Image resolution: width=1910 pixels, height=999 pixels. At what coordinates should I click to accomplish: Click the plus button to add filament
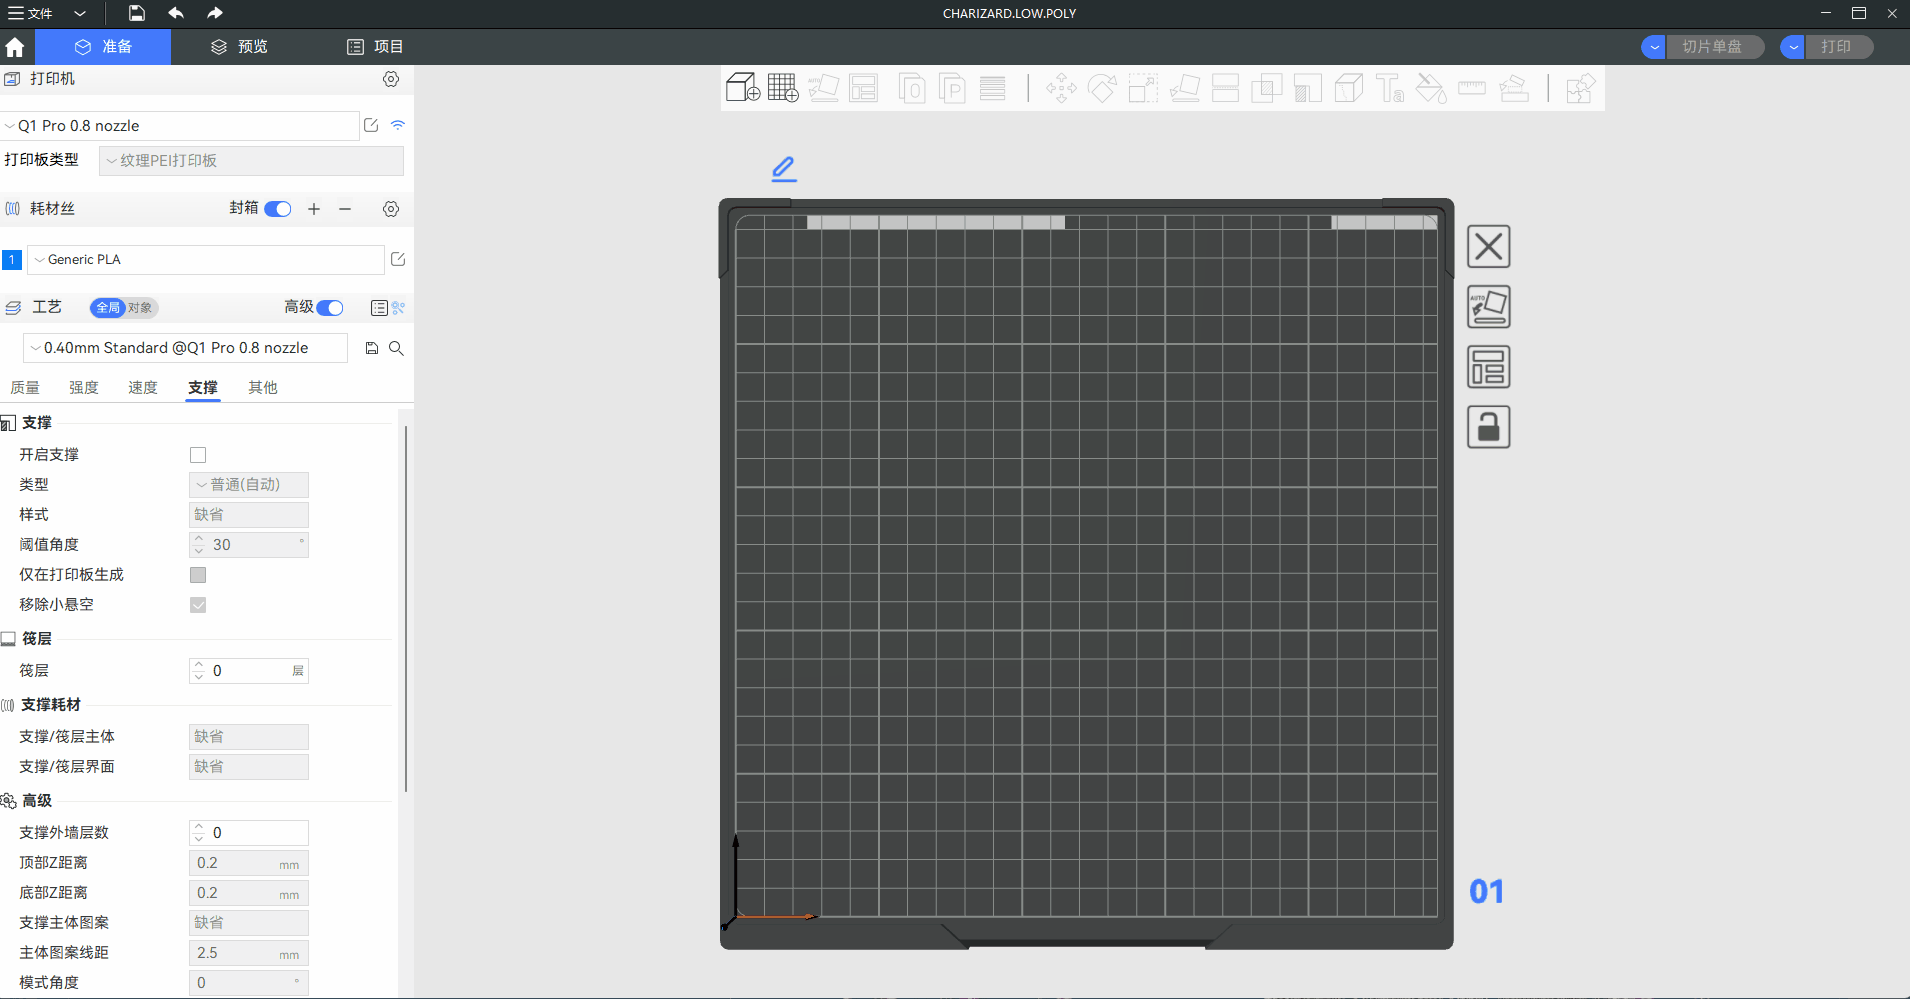tap(314, 209)
